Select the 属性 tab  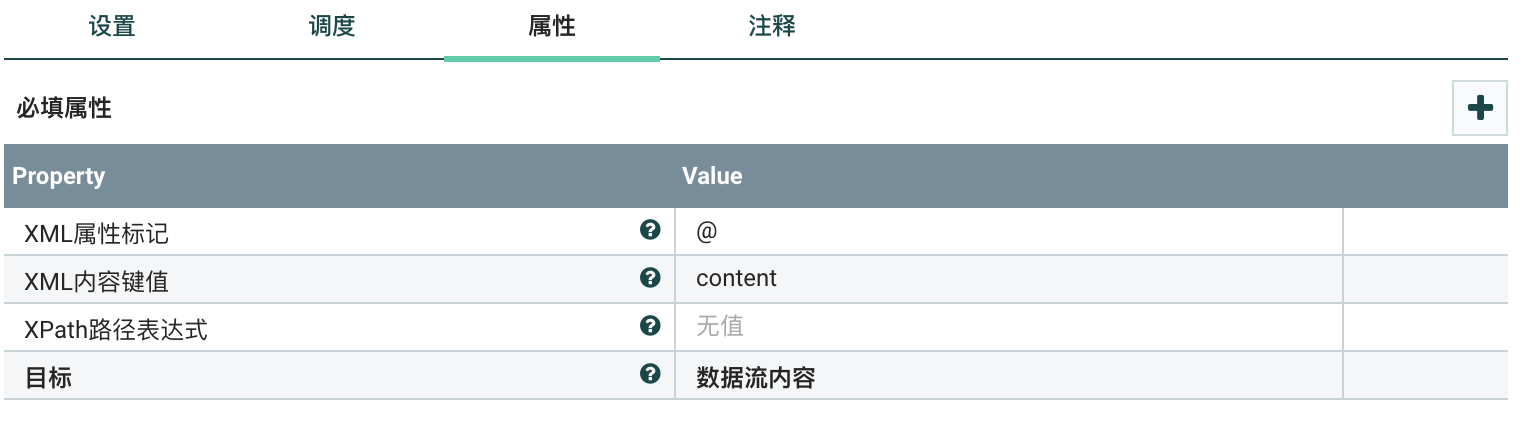(x=552, y=27)
